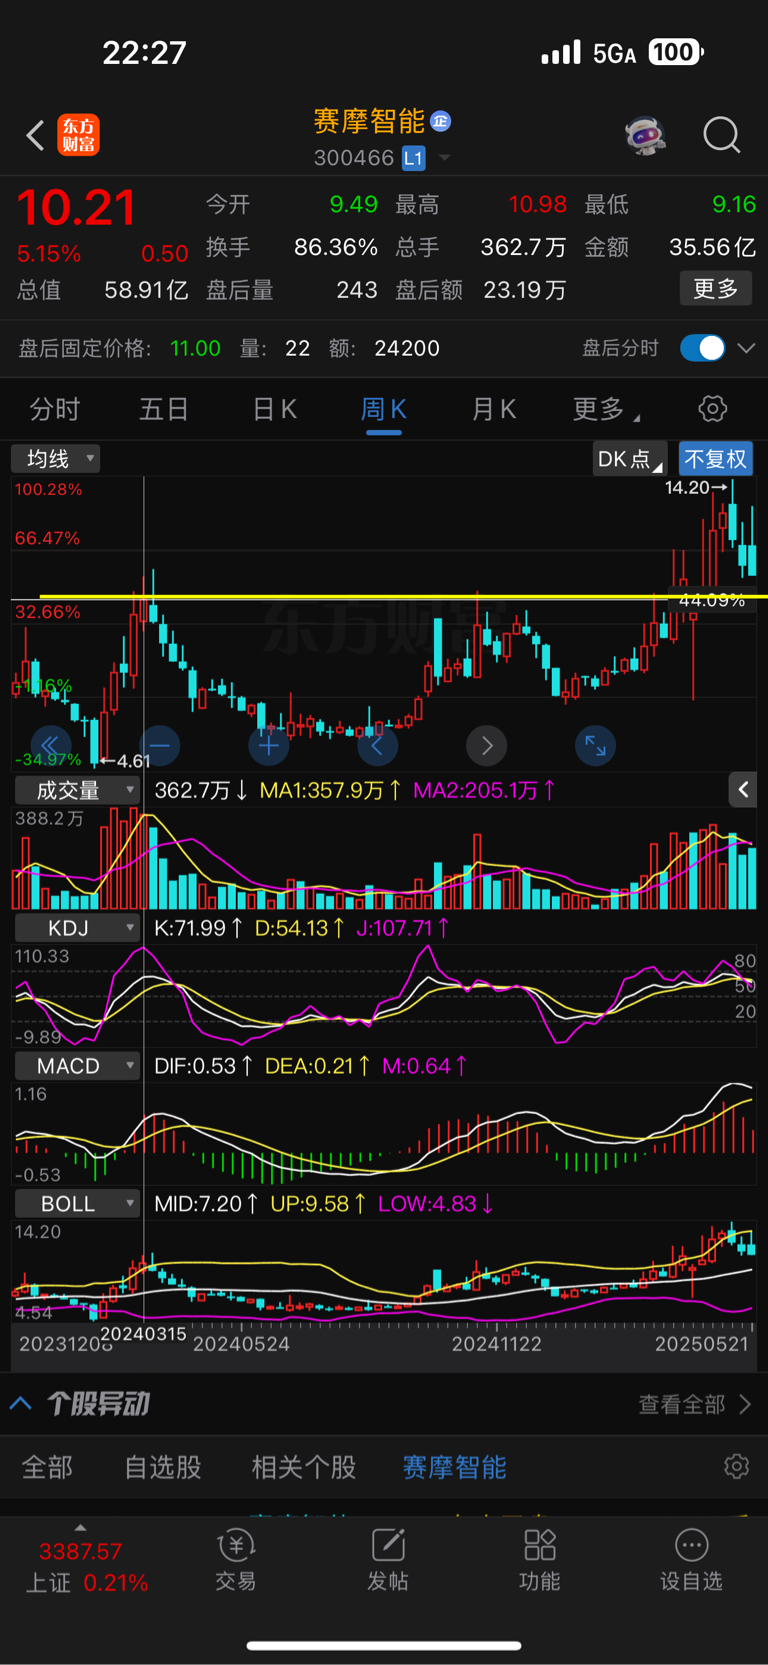This screenshot has height=1665, width=768.
Task: Tap the K:71.99 KDJ reading
Action: click(198, 928)
